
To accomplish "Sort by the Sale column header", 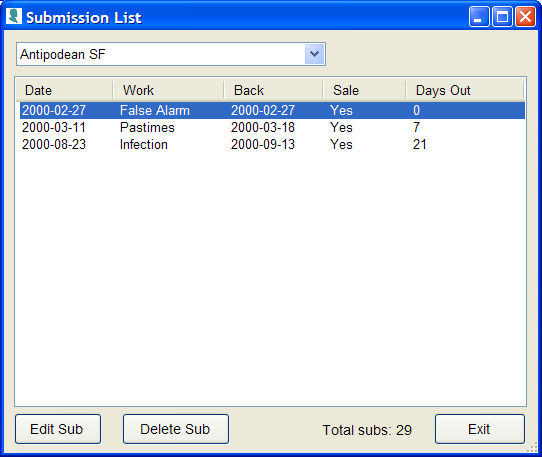I will pyautogui.click(x=364, y=90).
